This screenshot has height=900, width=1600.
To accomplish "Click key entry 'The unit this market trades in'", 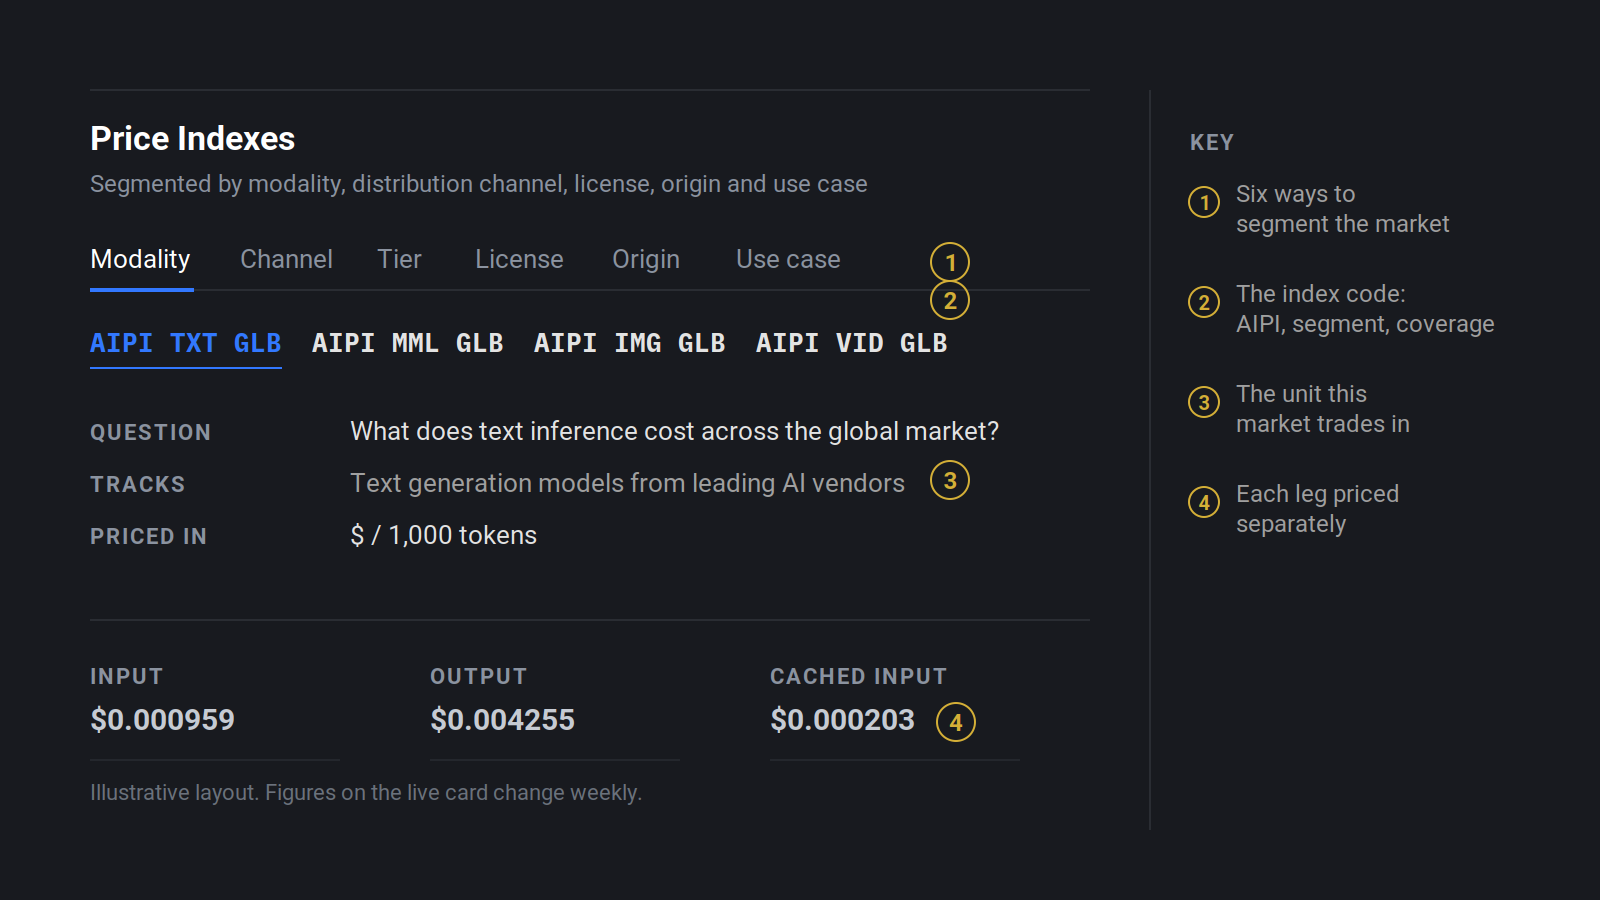I will (x=1322, y=409).
